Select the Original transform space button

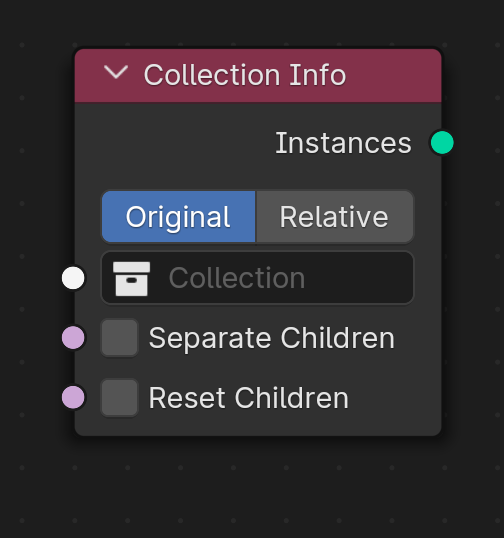tap(178, 217)
